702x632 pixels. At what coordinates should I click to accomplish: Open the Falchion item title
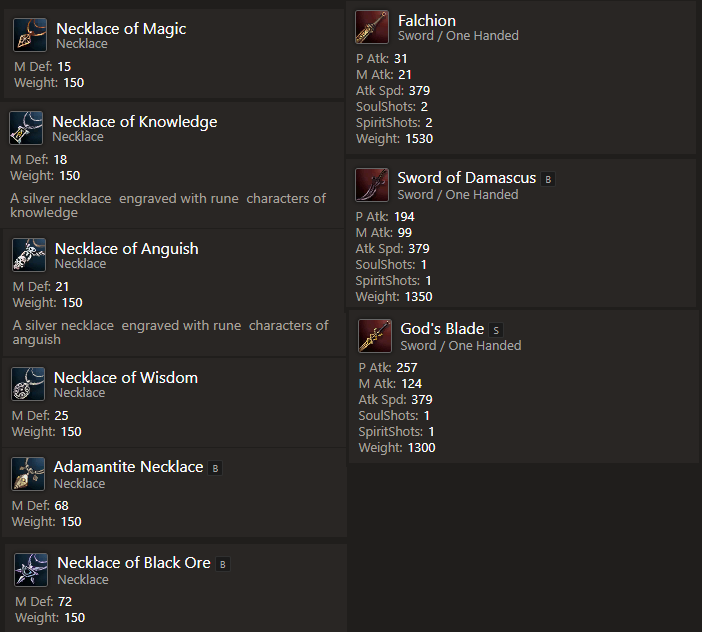pos(427,21)
